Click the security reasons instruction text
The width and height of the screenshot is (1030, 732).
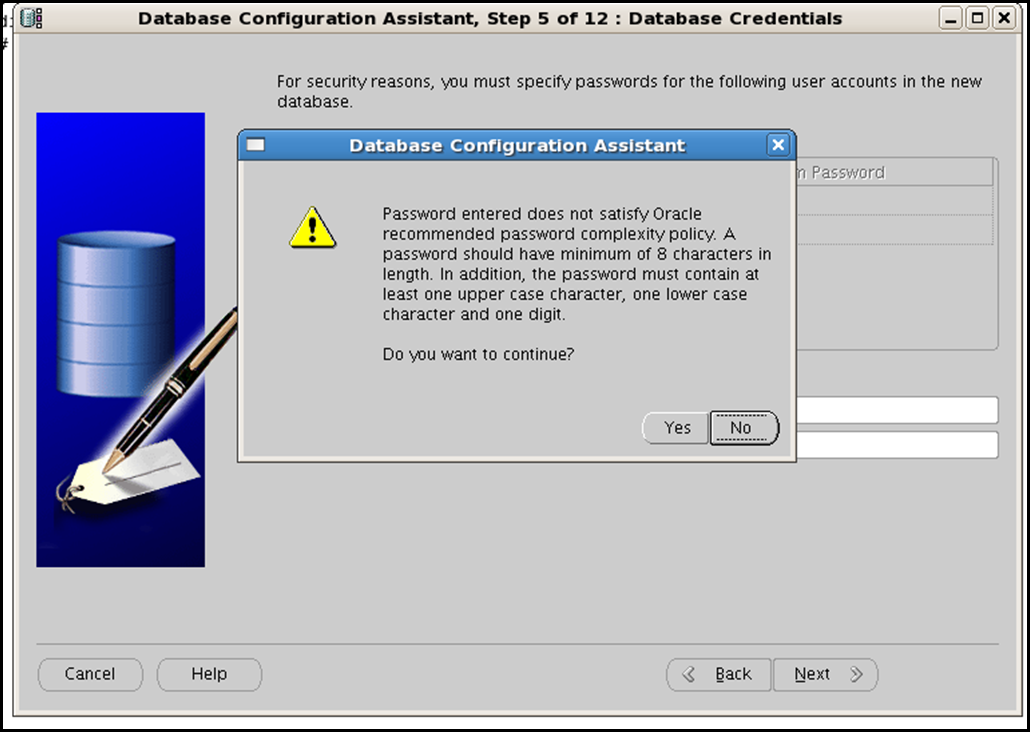click(629, 91)
